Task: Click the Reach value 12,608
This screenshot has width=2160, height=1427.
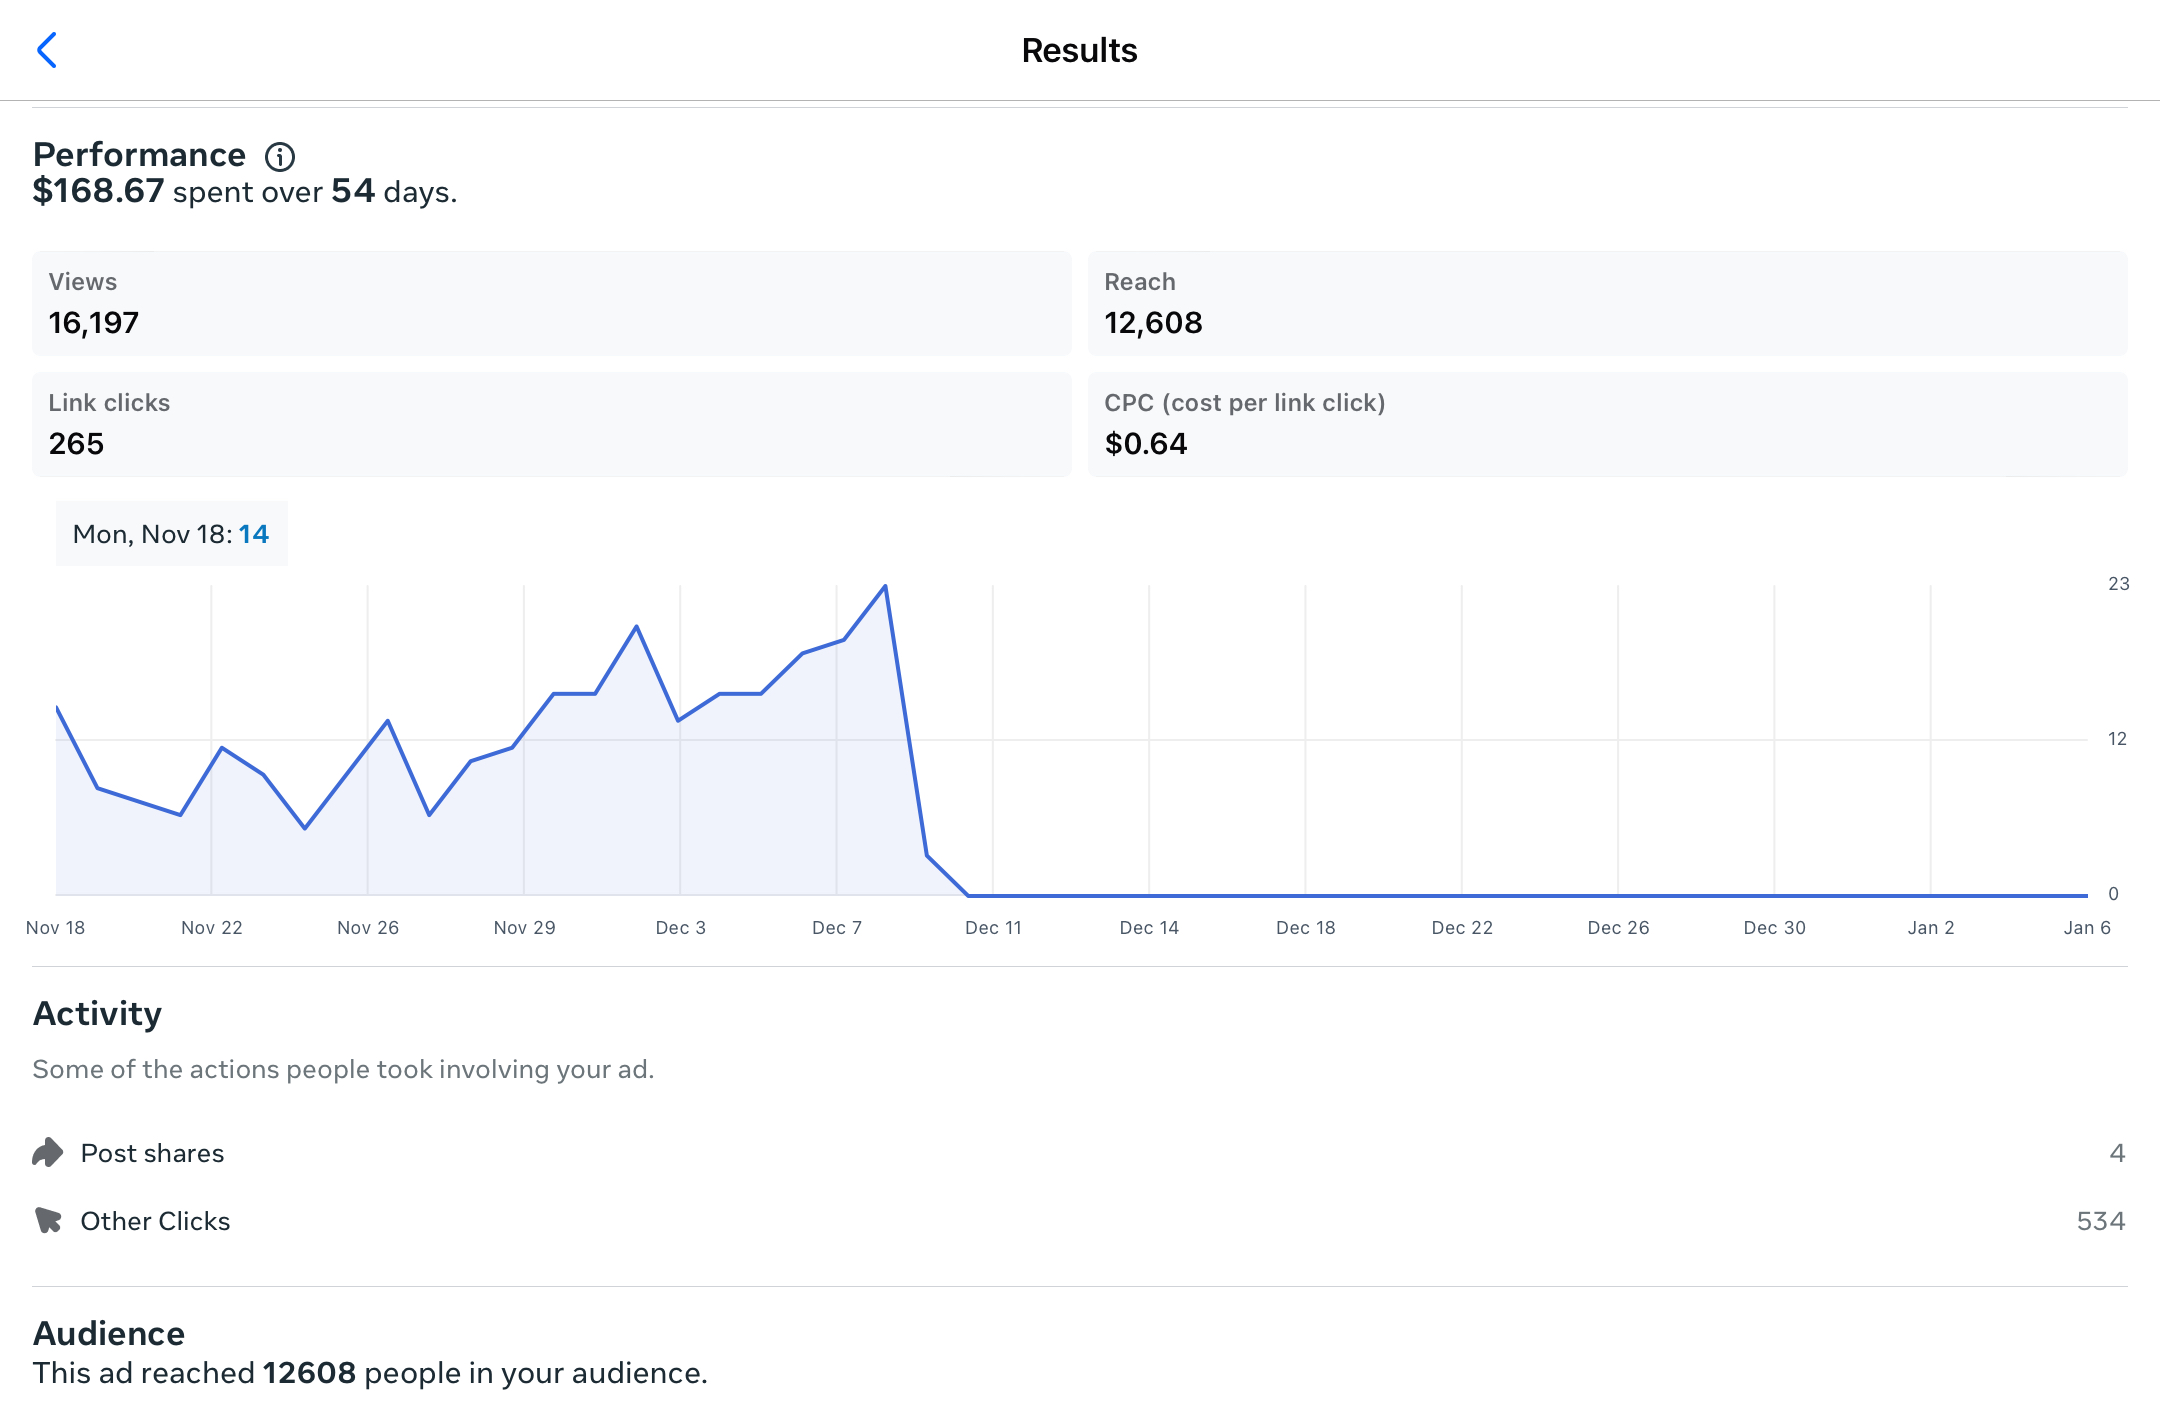Action: [x=1153, y=323]
